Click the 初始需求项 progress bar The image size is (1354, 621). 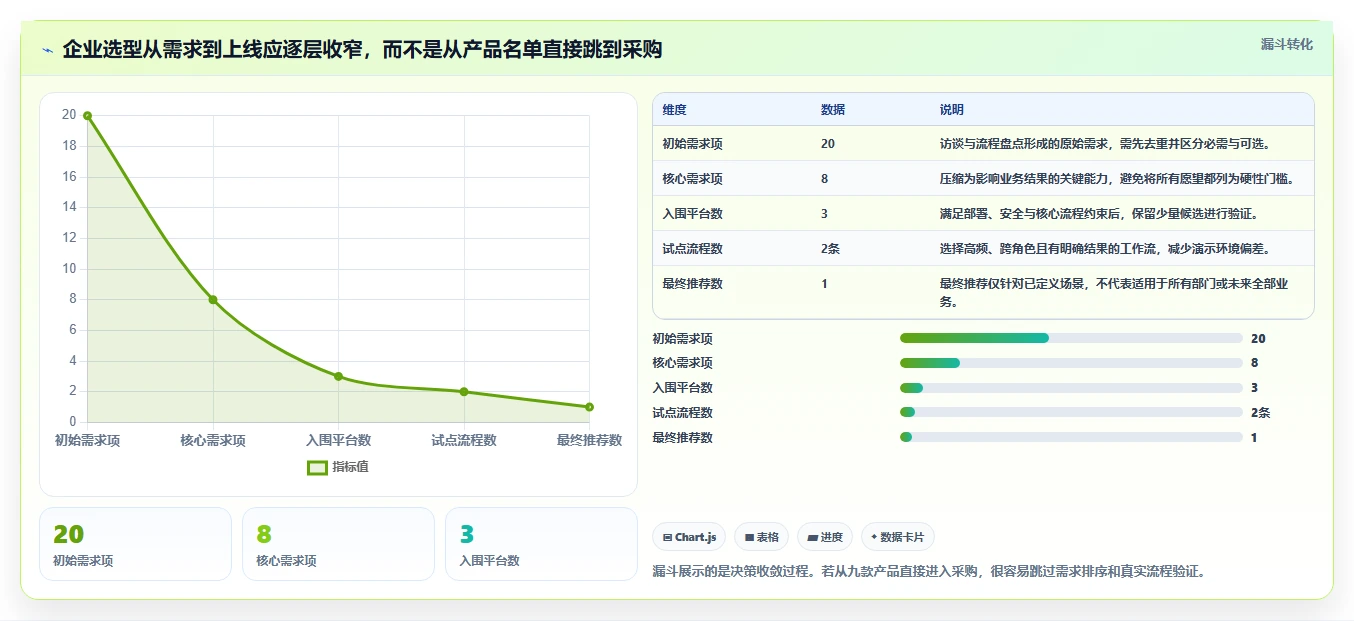[x=1071, y=338]
